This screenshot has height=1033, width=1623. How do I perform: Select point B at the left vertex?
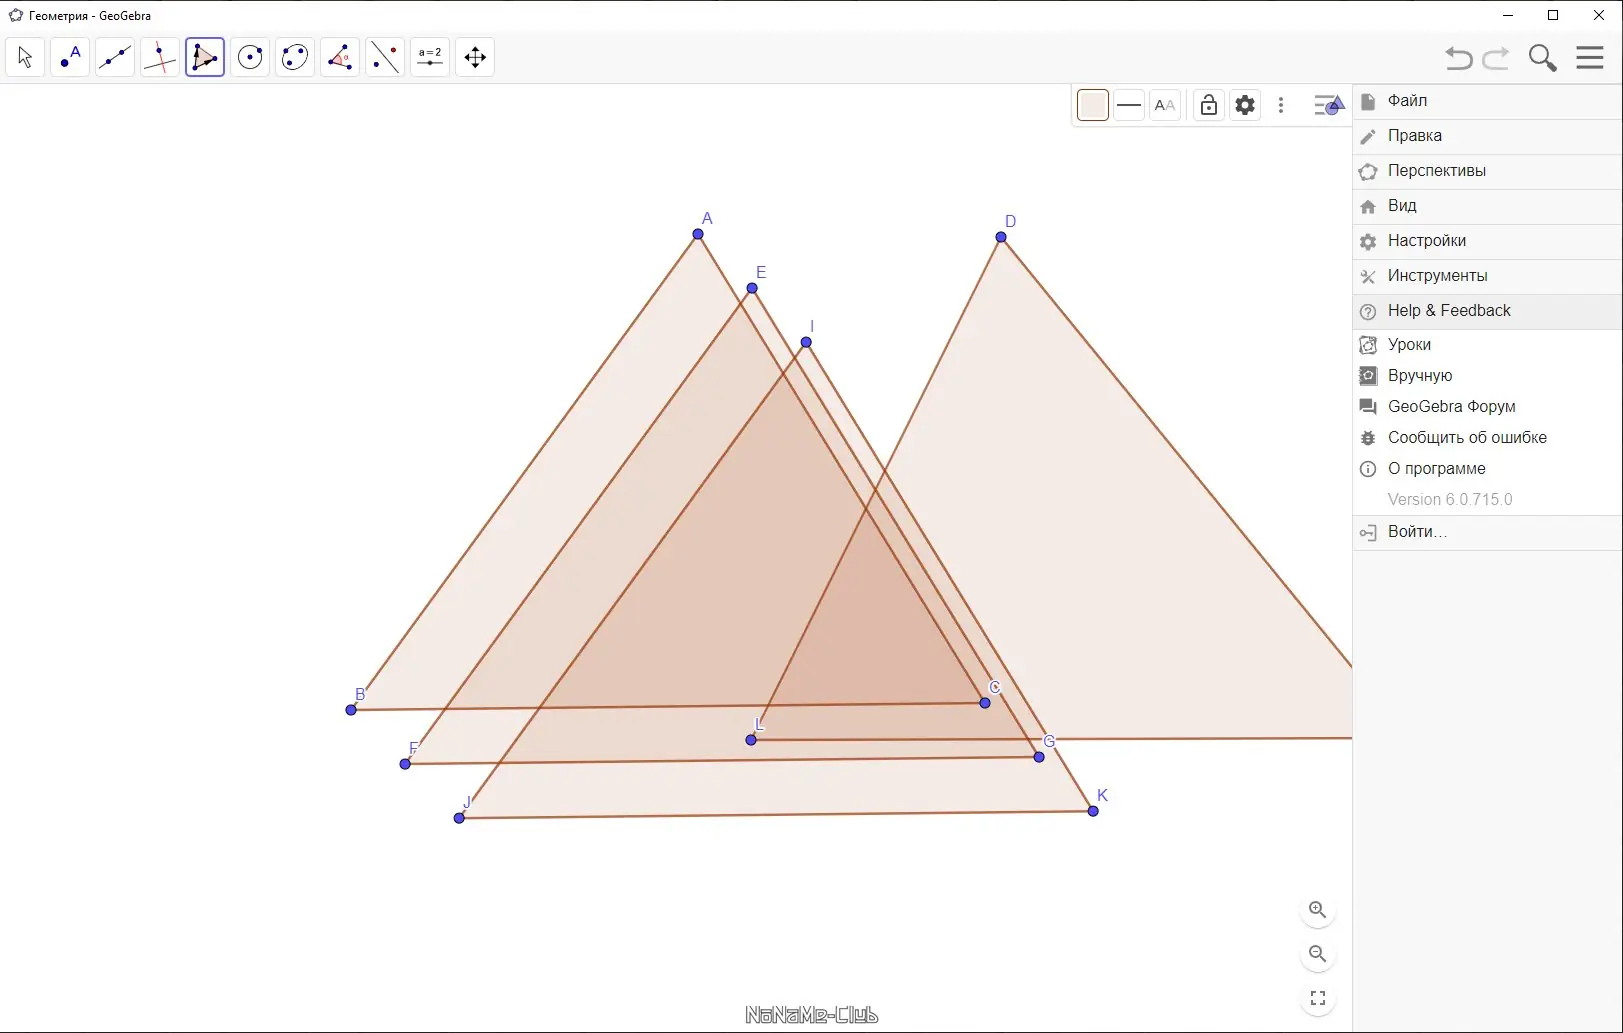351,710
